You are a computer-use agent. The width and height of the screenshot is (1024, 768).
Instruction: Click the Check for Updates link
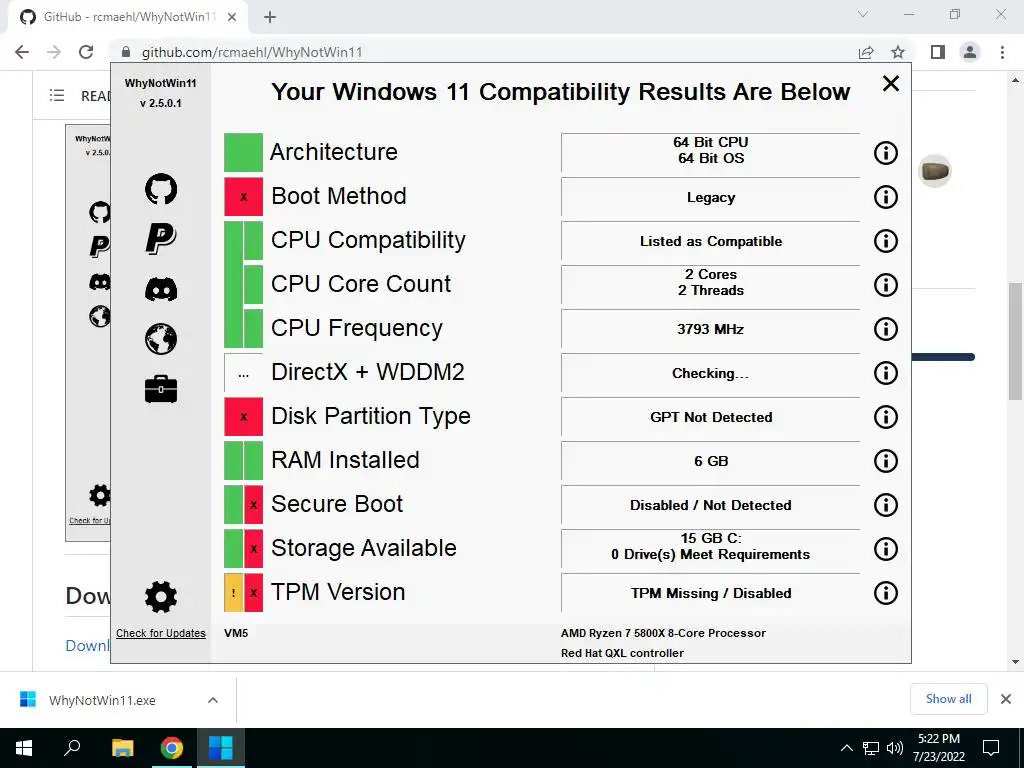[x=161, y=633]
